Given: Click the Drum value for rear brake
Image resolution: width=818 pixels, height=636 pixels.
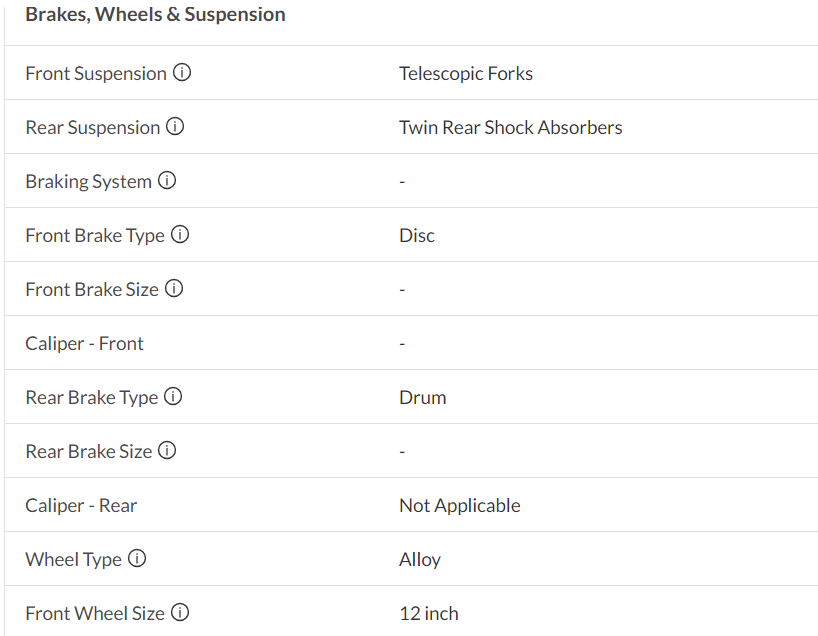Looking at the screenshot, I should pos(422,398).
